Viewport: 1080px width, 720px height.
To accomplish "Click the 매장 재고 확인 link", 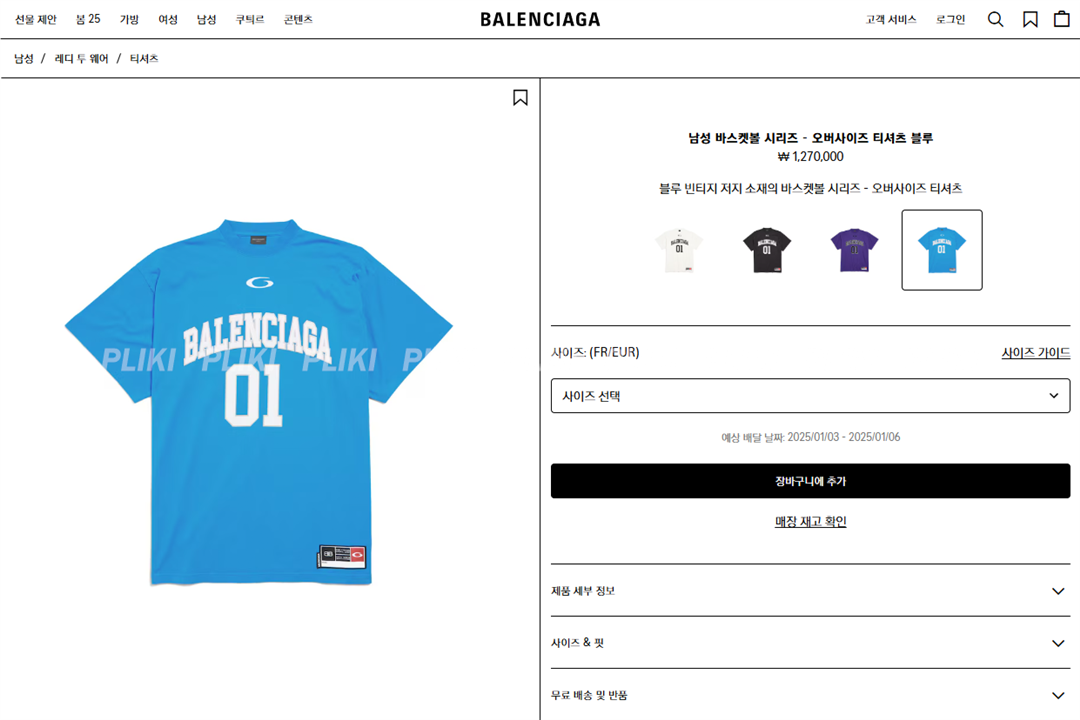I will [810, 522].
